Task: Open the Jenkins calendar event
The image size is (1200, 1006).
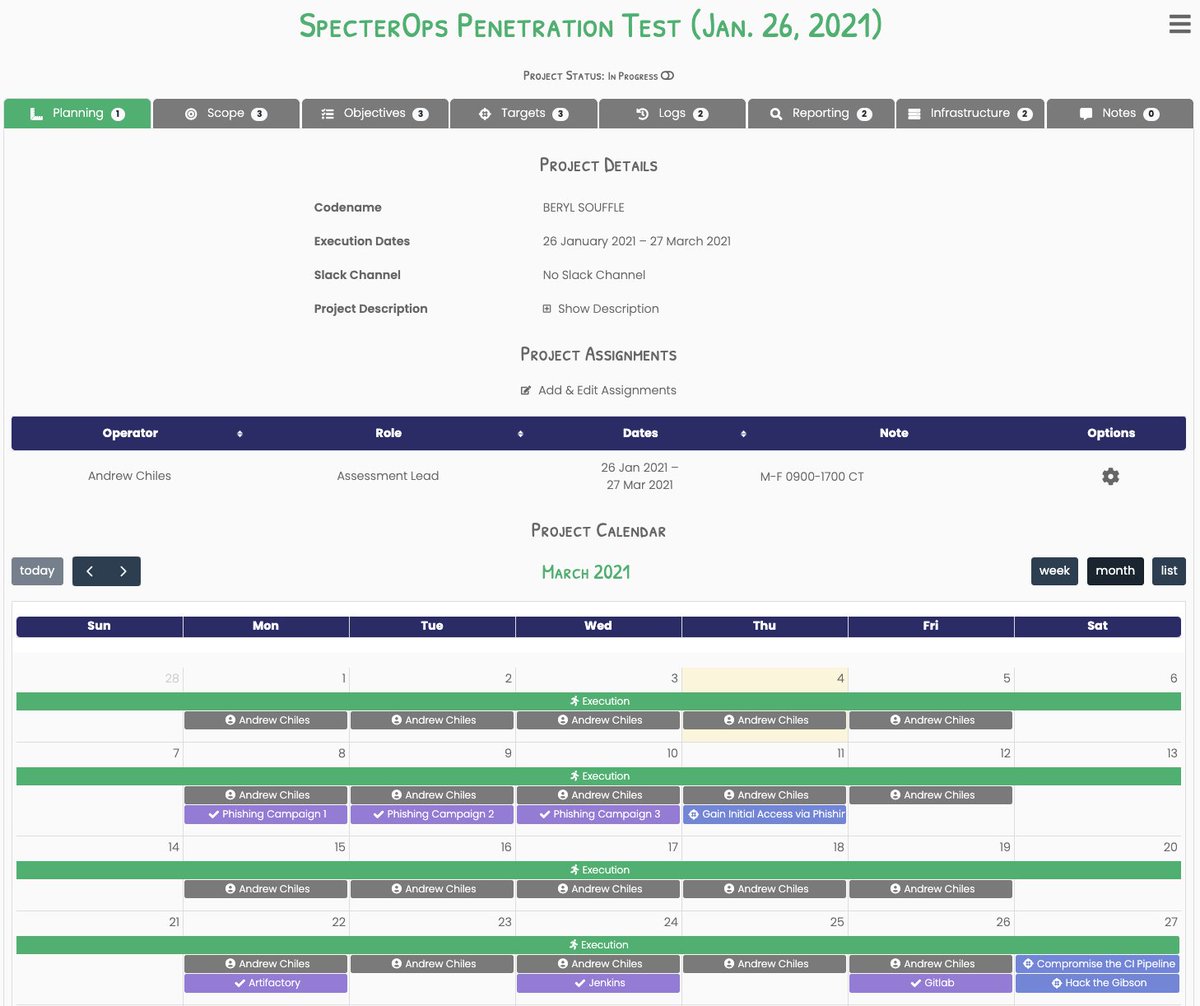Action: (x=598, y=983)
